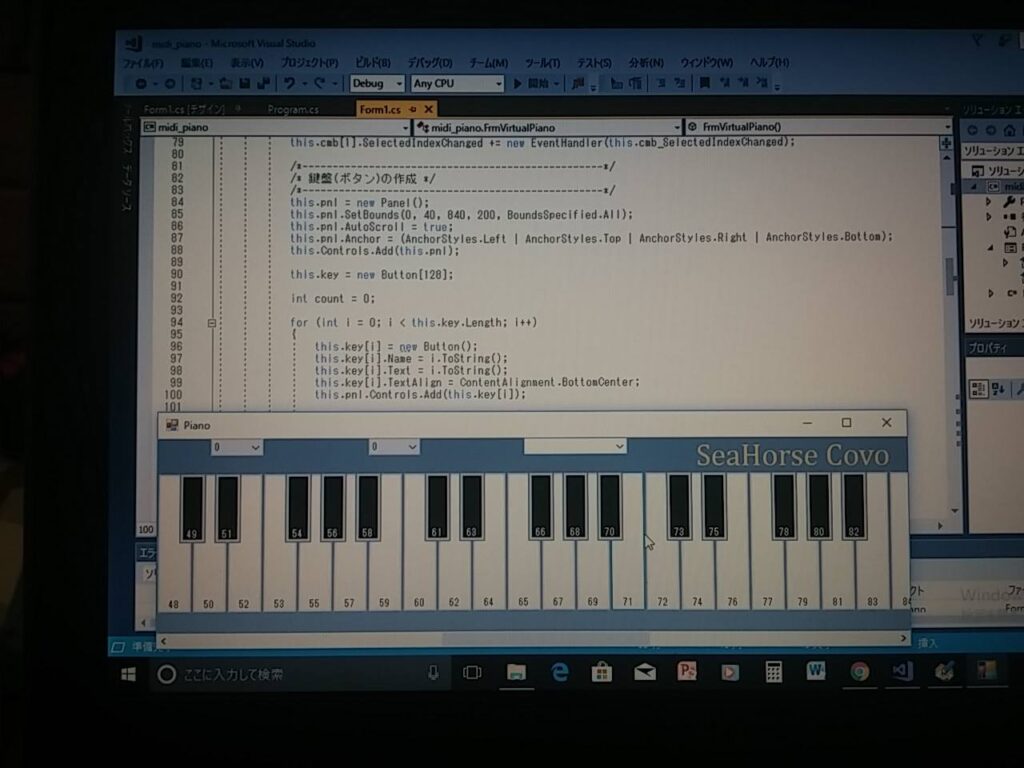This screenshot has height=768, width=1024.
Task: Pin the Form1.cs tab
Action: point(413,109)
